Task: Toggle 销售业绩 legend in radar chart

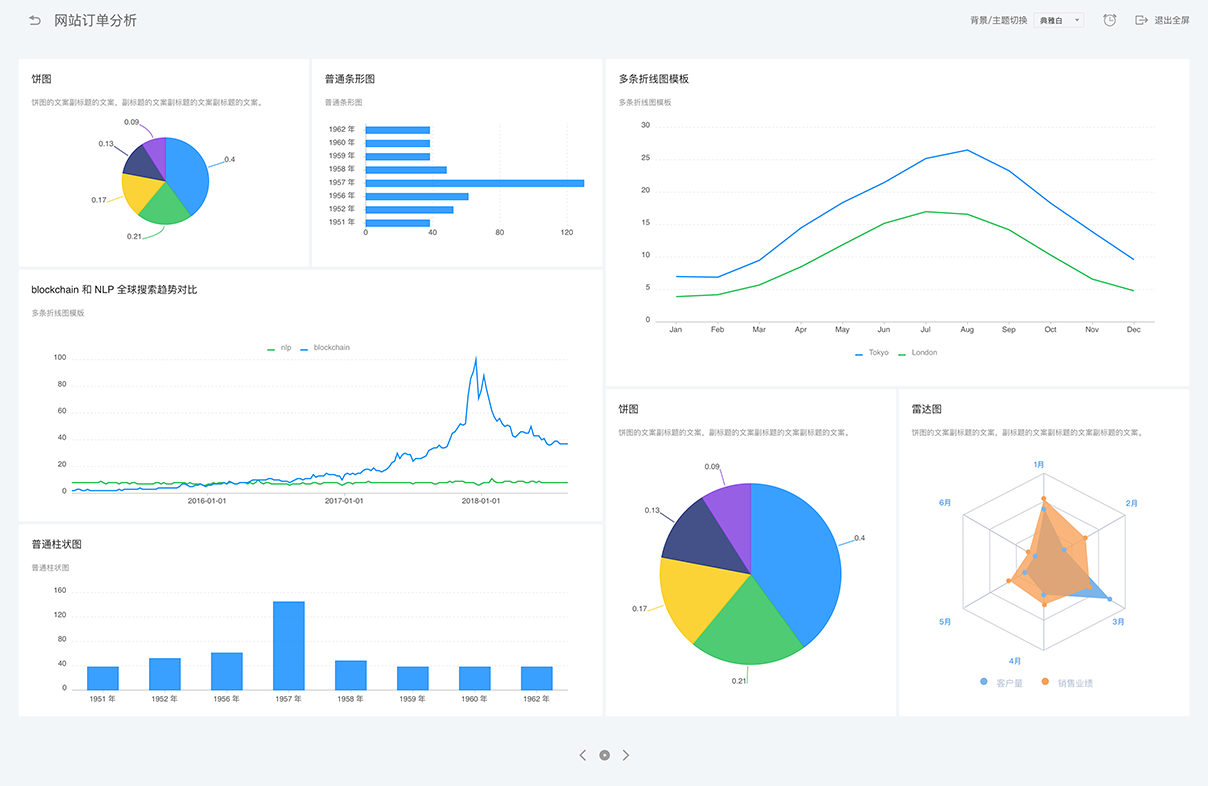Action: pos(1067,683)
